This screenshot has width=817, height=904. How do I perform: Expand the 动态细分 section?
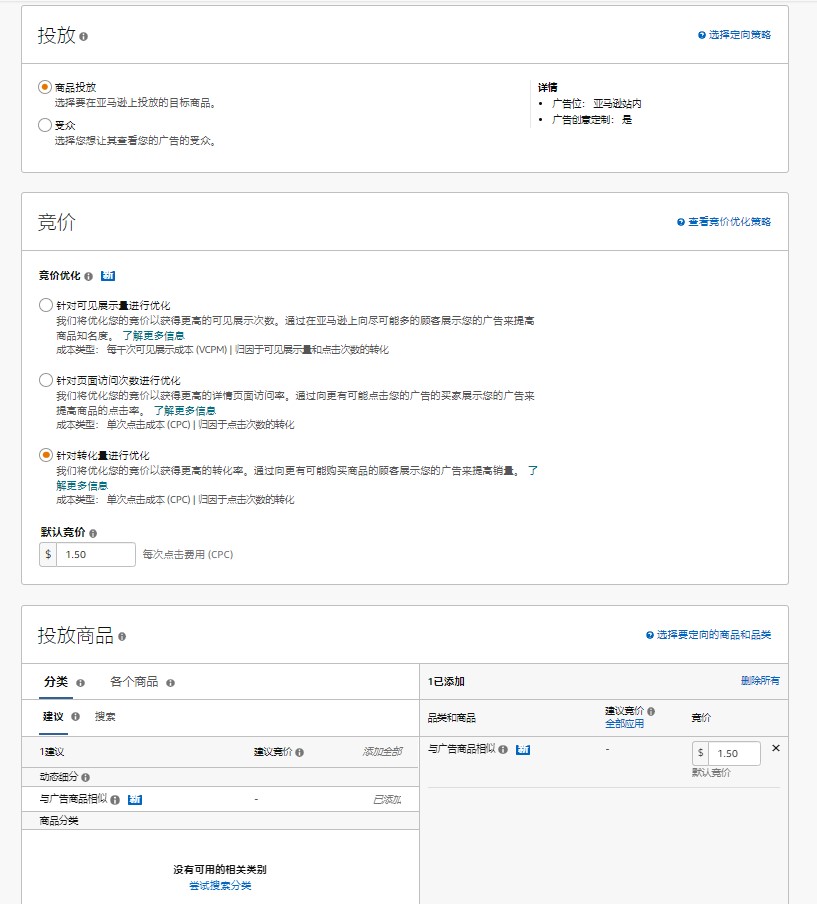(x=58, y=777)
